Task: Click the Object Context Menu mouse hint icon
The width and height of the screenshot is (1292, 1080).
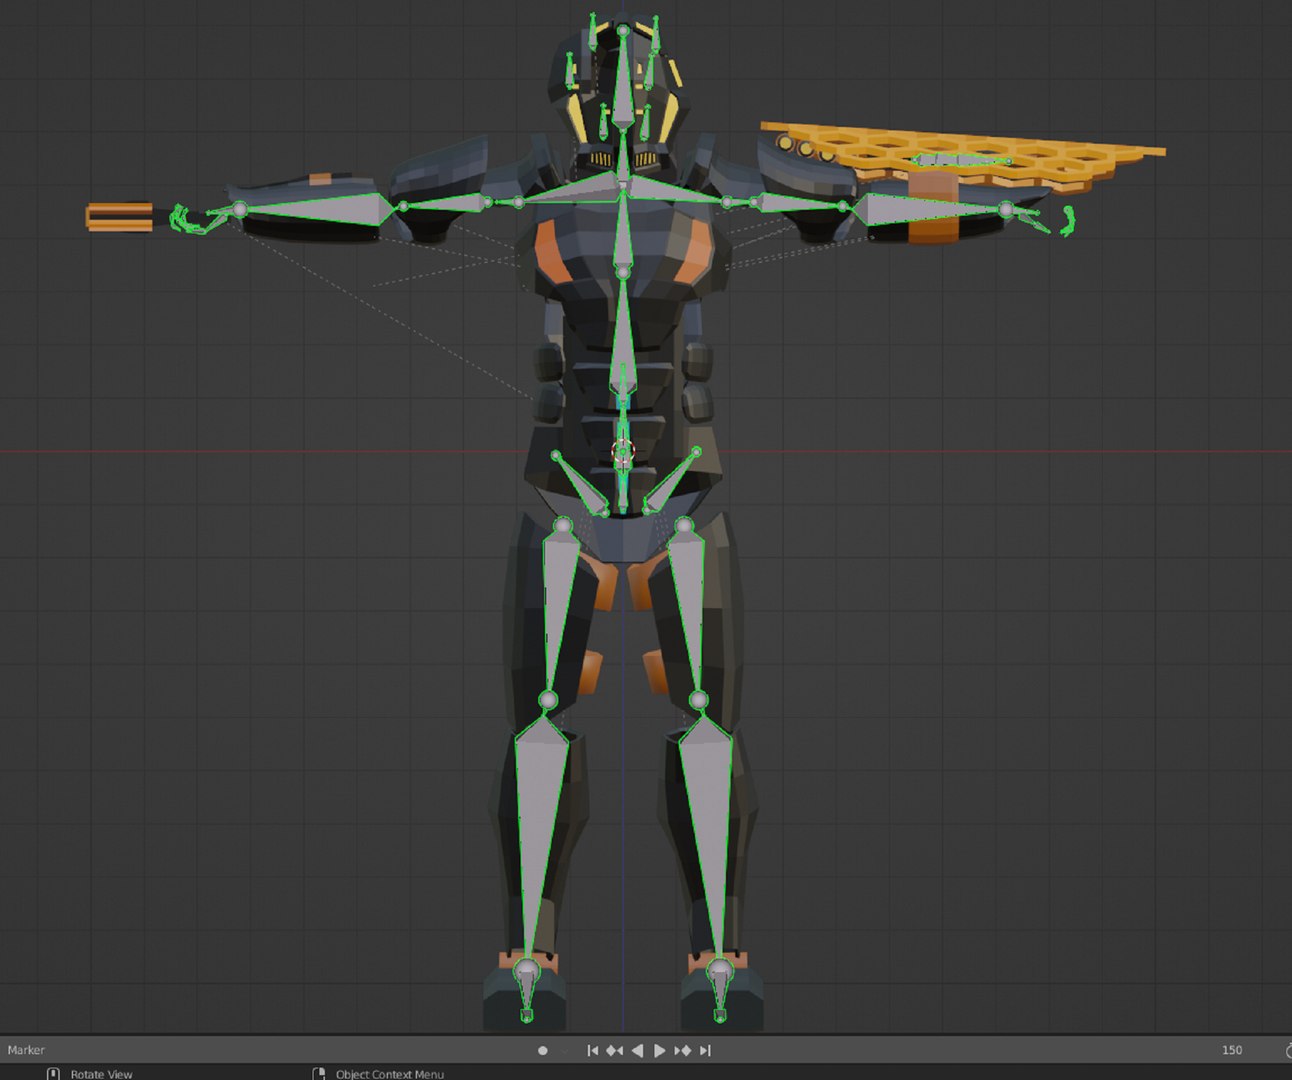Action: [319, 1074]
